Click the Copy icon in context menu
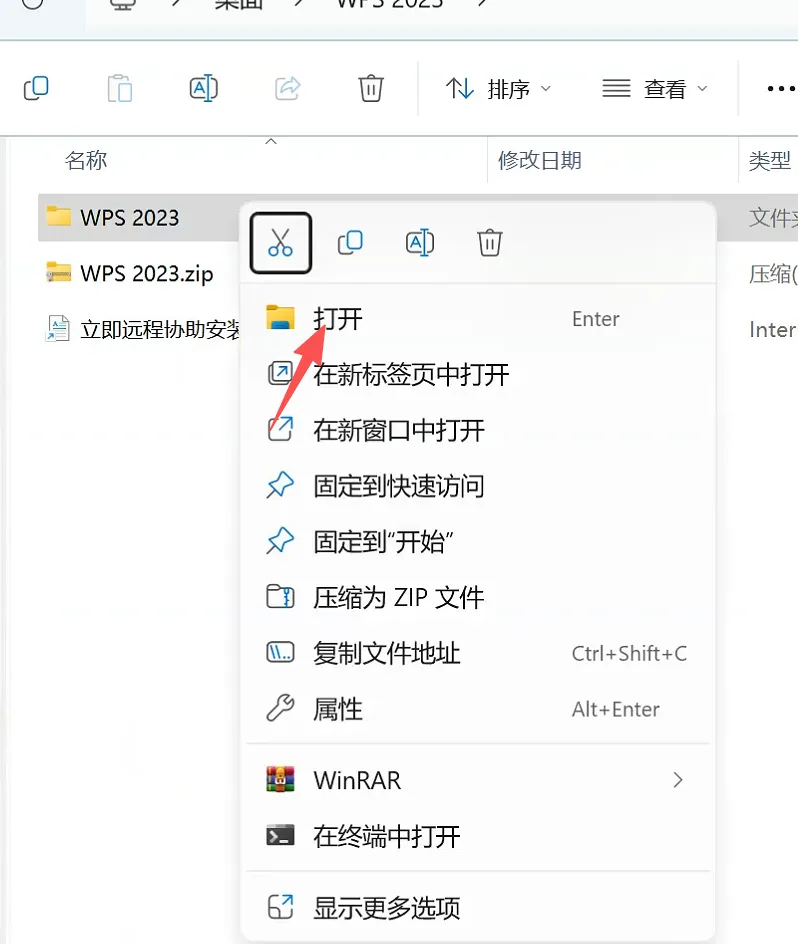This screenshot has height=944, width=798. [x=350, y=243]
